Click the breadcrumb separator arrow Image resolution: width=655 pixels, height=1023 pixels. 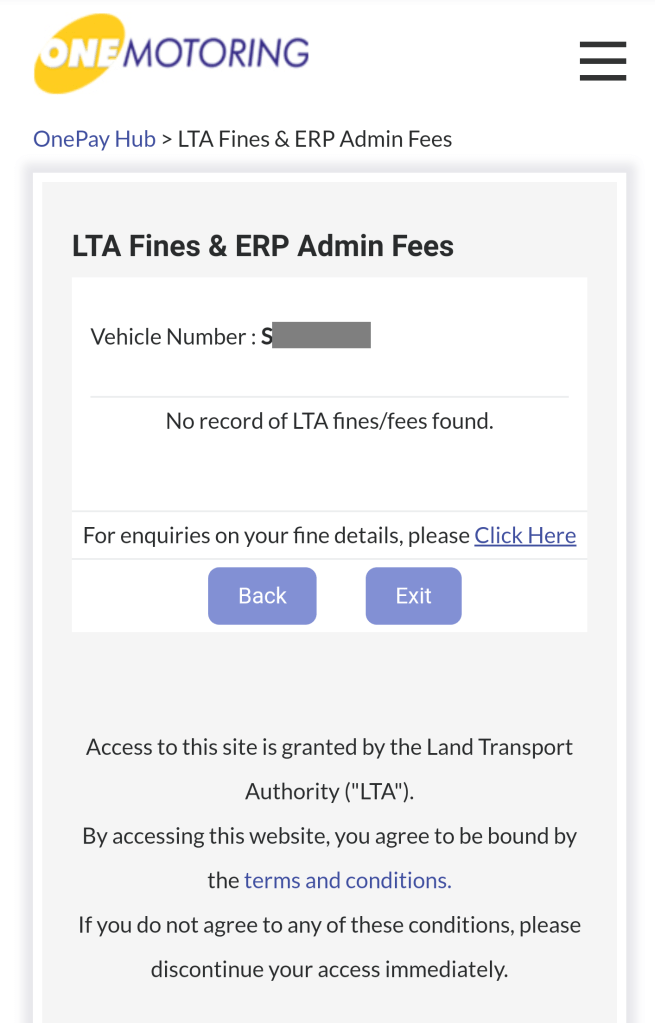point(167,139)
